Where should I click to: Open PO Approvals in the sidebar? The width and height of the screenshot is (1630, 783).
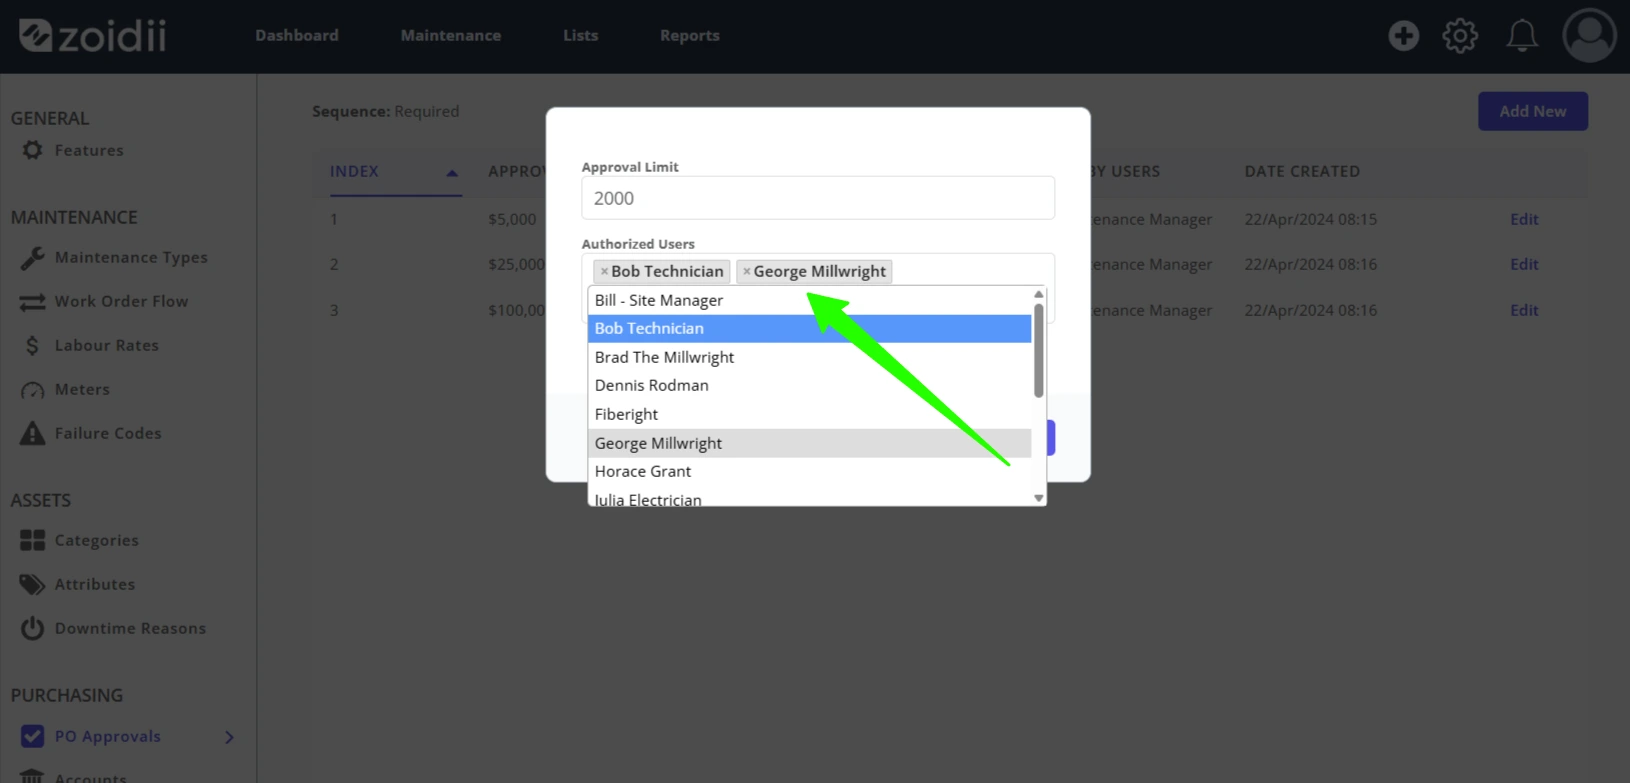point(107,736)
